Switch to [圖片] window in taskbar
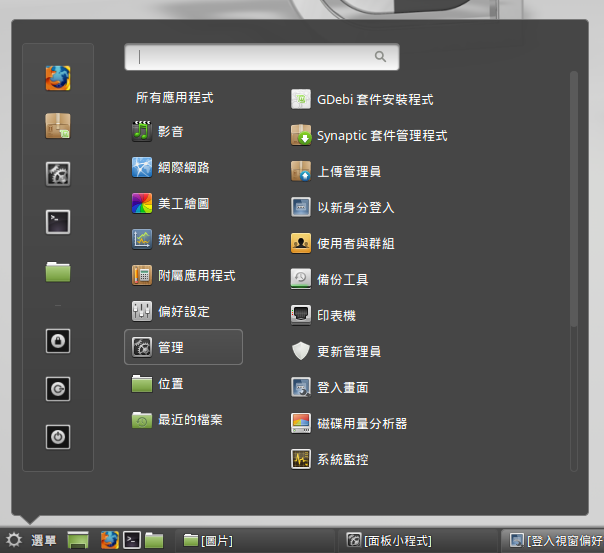This screenshot has width=604, height=553. coord(254,541)
